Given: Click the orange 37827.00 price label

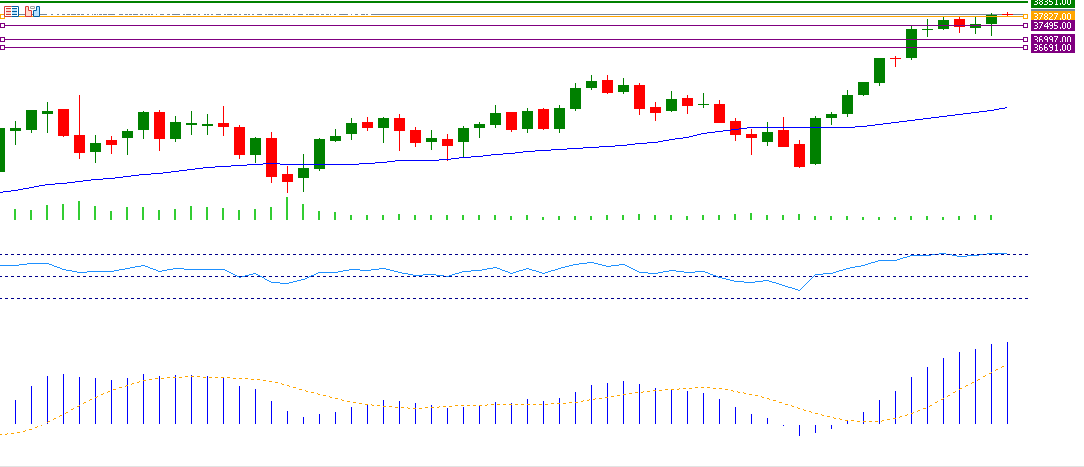Looking at the screenshot, I should pos(1054,16).
